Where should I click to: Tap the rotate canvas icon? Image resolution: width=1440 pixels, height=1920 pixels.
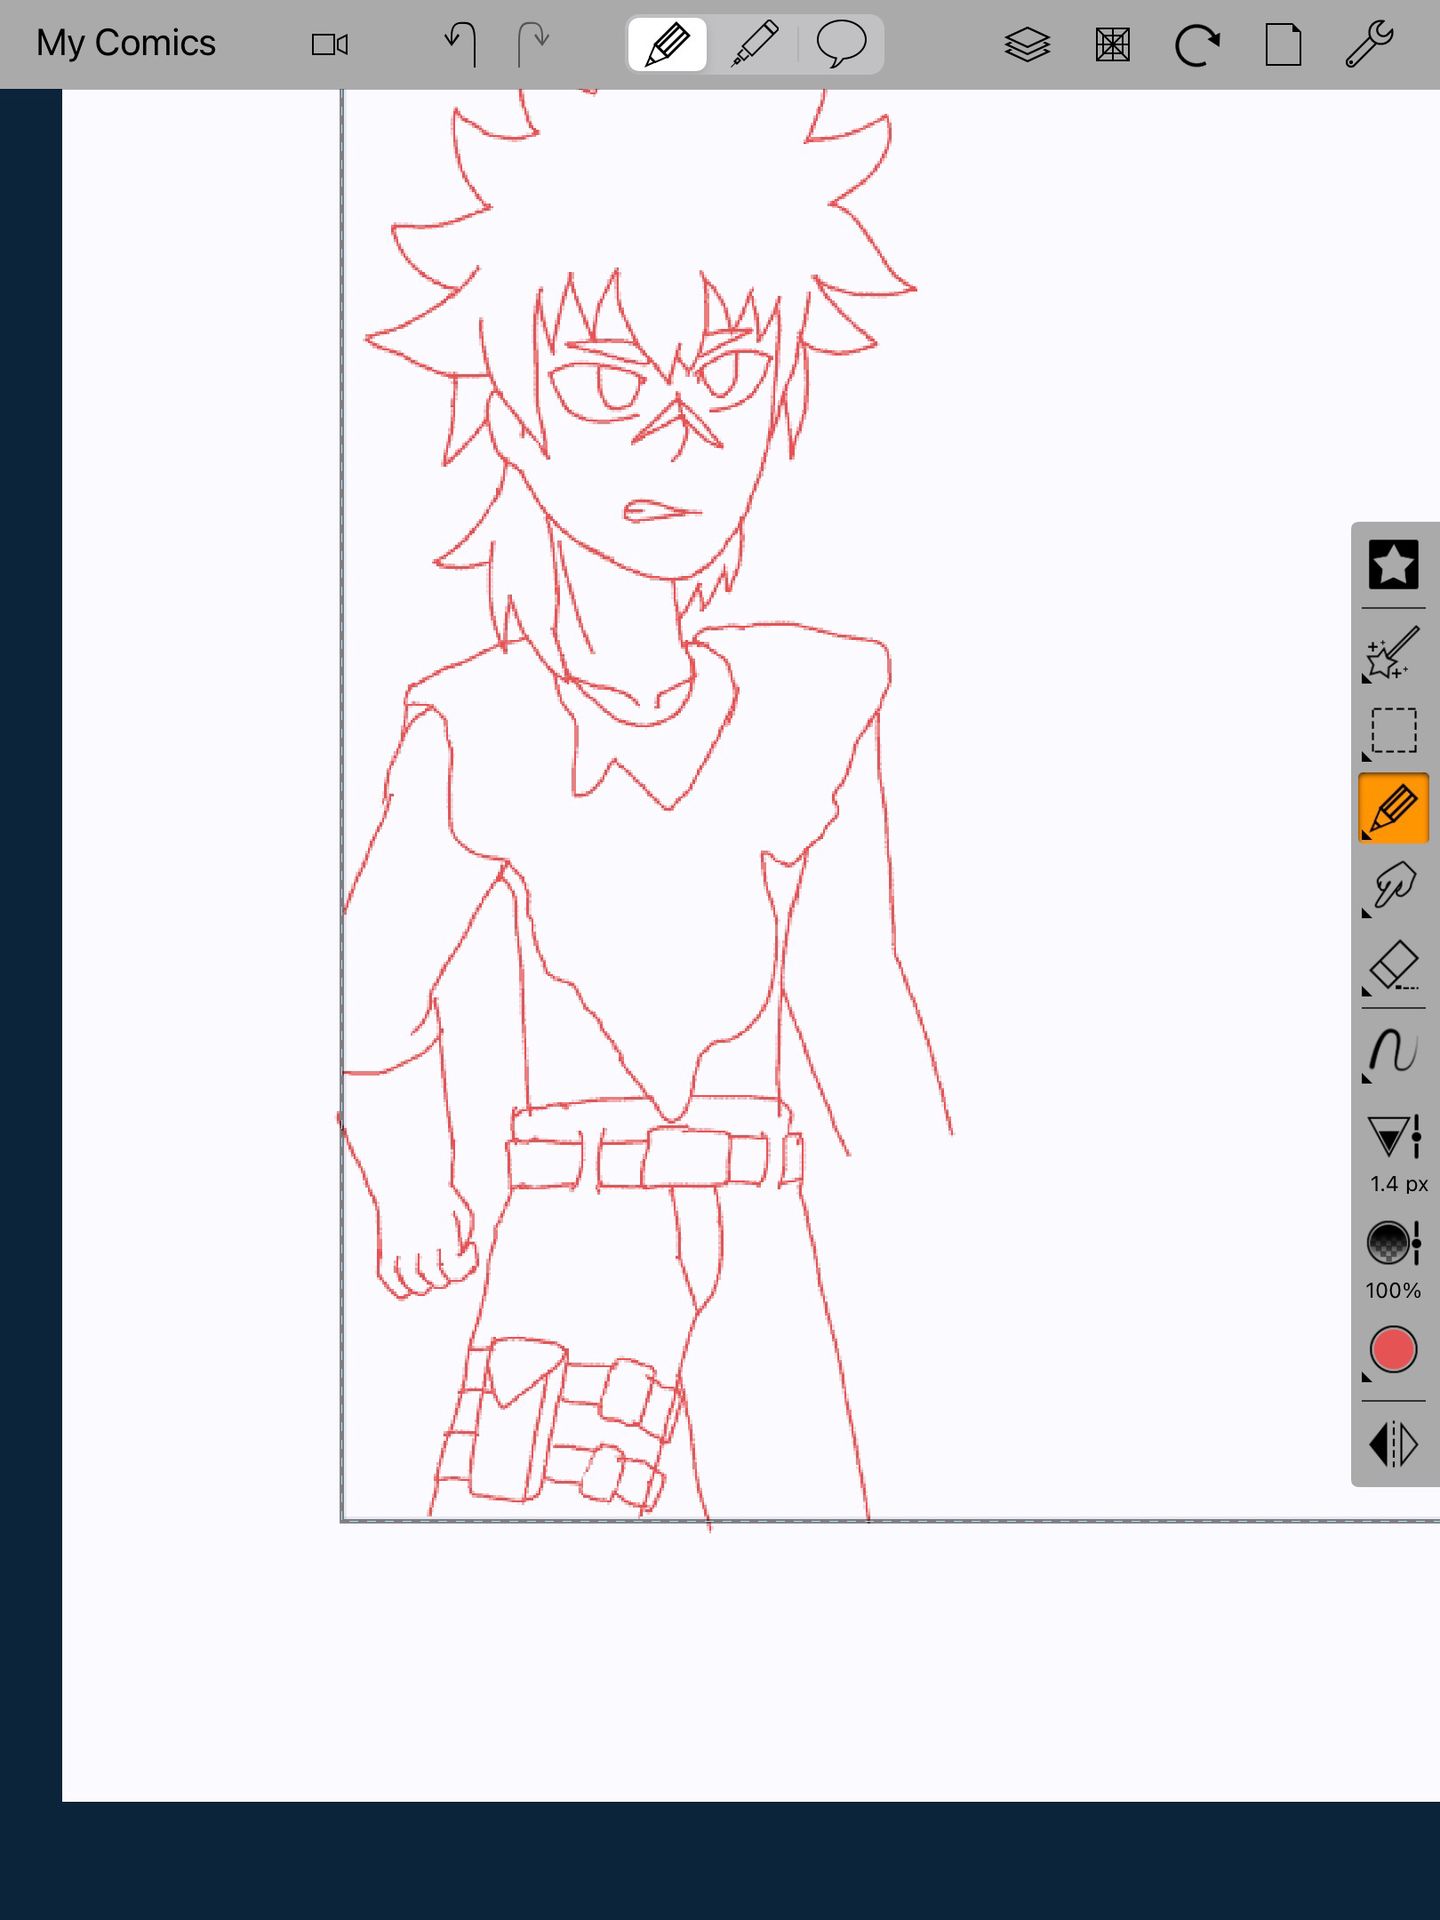point(1197,45)
